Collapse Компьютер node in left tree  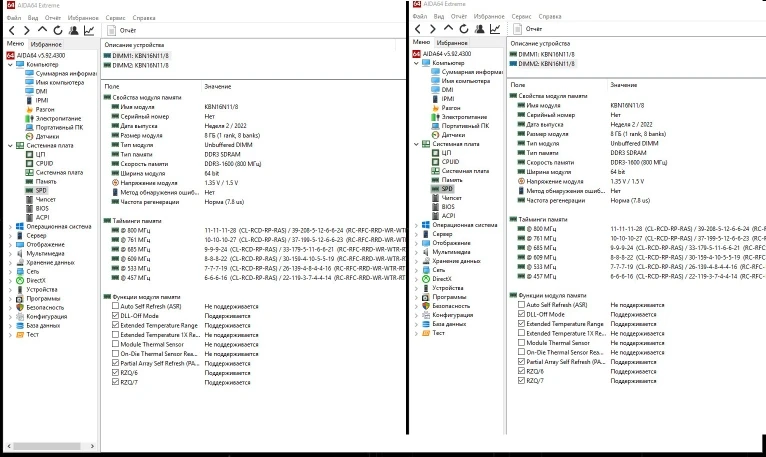coord(10,65)
